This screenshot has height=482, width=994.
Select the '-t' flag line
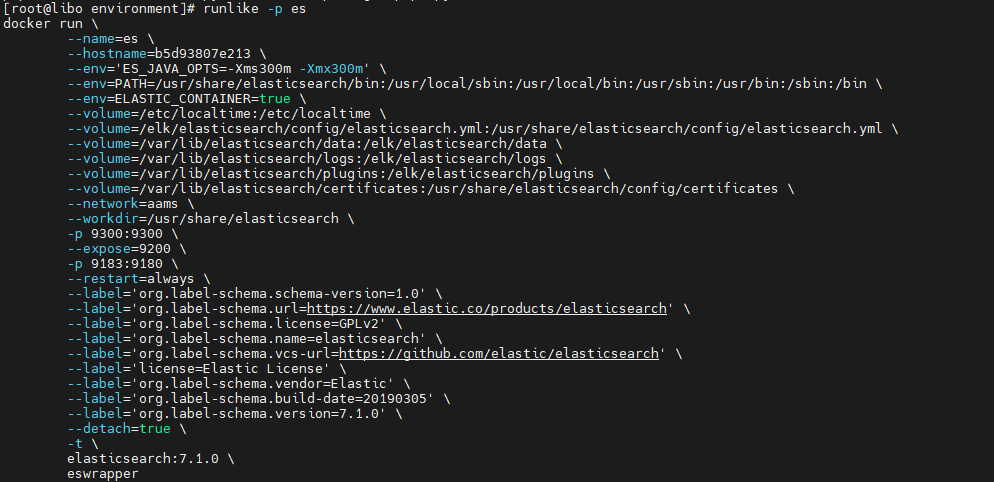pos(82,443)
